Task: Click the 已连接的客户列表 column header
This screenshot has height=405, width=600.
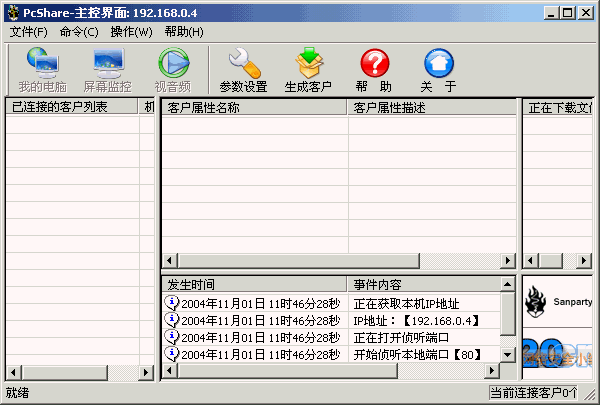Action: (x=72, y=107)
